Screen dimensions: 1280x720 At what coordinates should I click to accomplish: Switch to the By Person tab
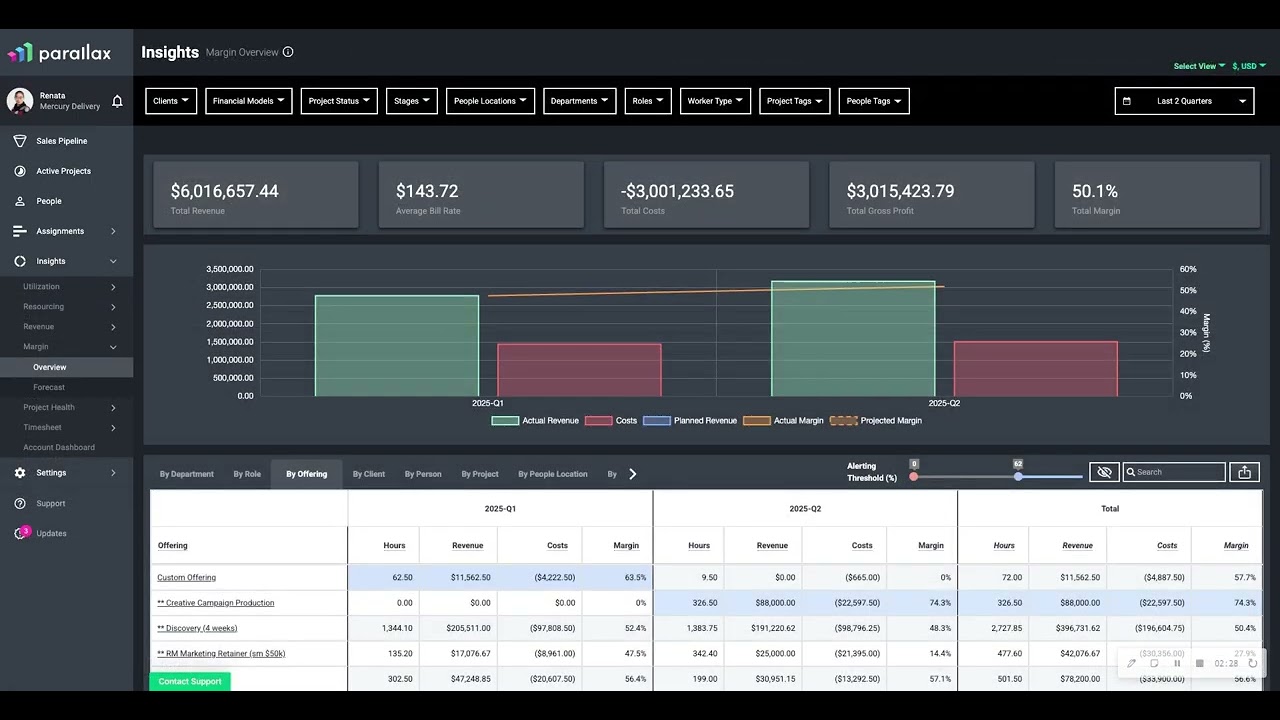pyautogui.click(x=423, y=474)
